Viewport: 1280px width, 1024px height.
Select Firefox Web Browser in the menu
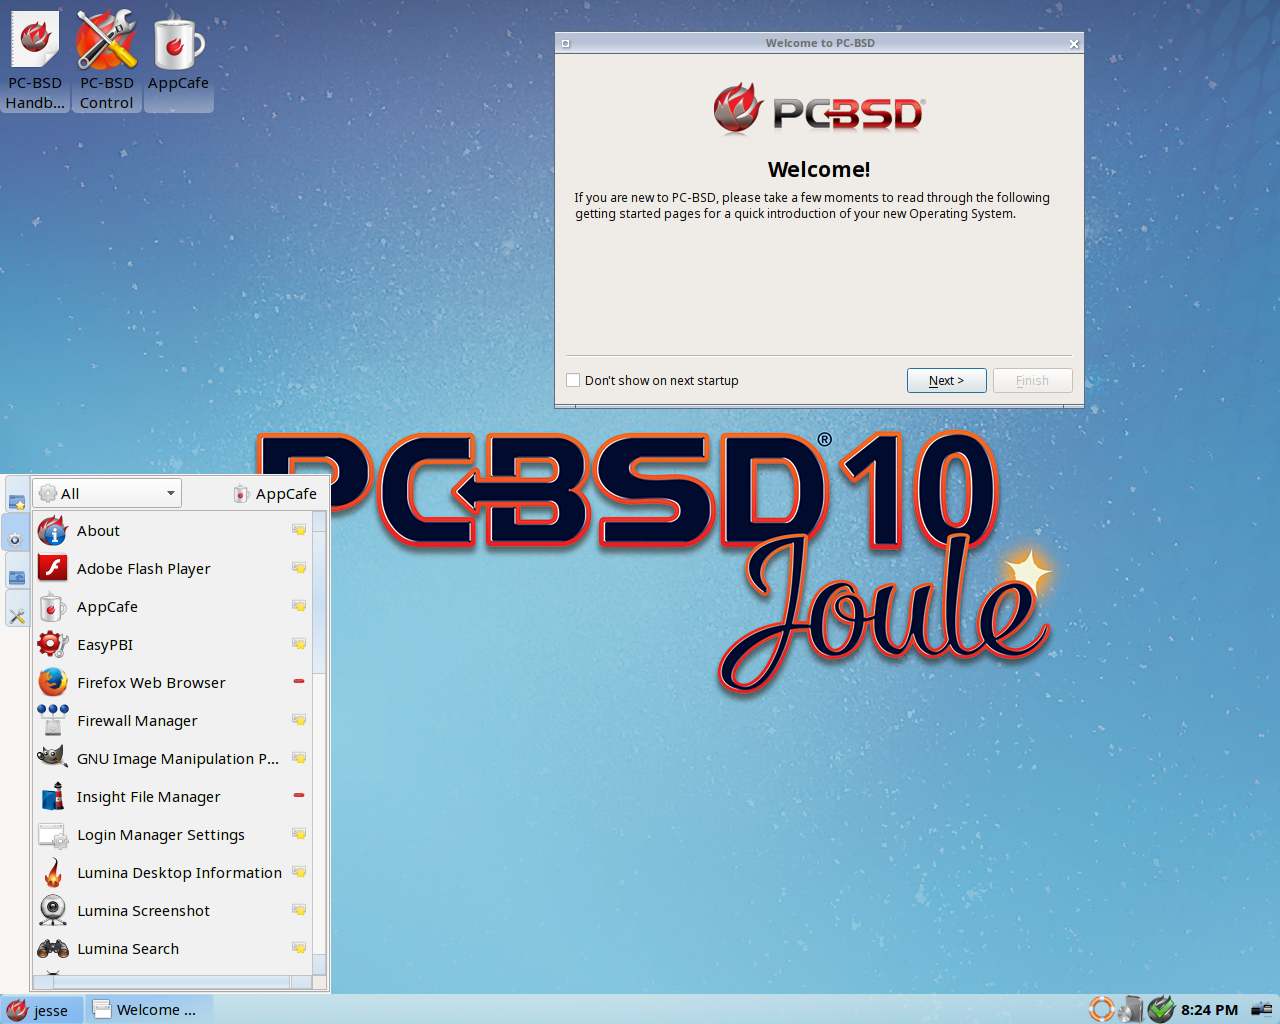point(150,682)
